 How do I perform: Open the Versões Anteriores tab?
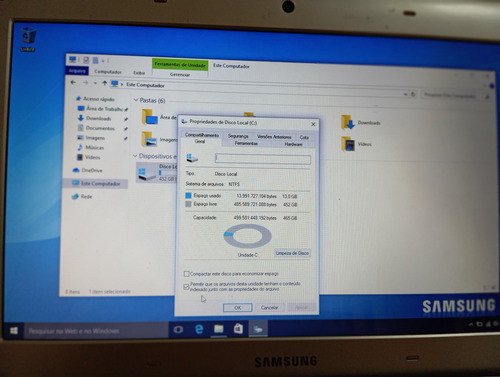click(274, 137)
